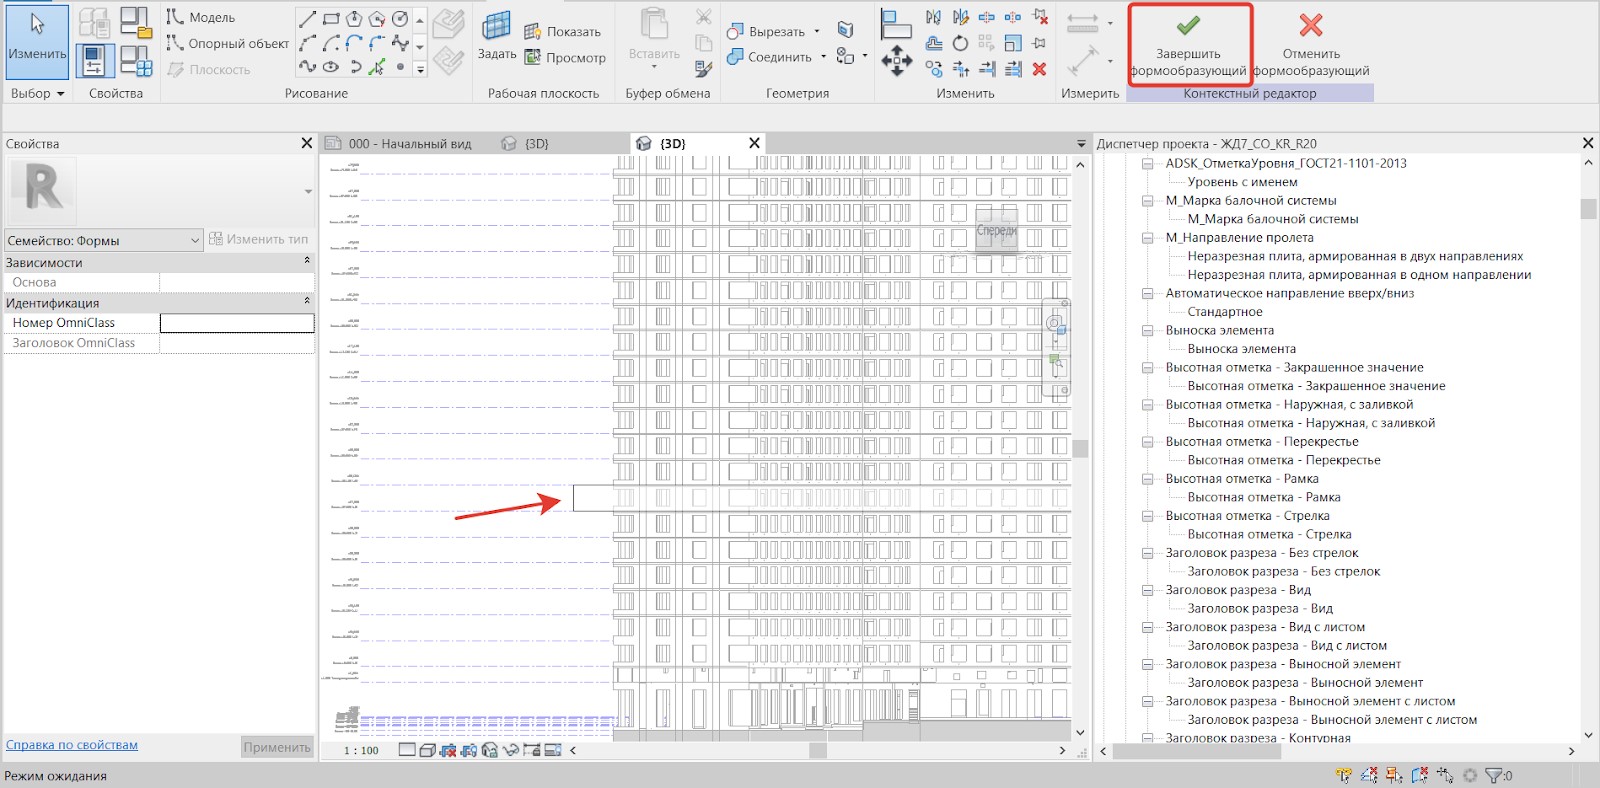Click the Применить button
Viewport: 1600px width, 788px height.
coord(277,747)
